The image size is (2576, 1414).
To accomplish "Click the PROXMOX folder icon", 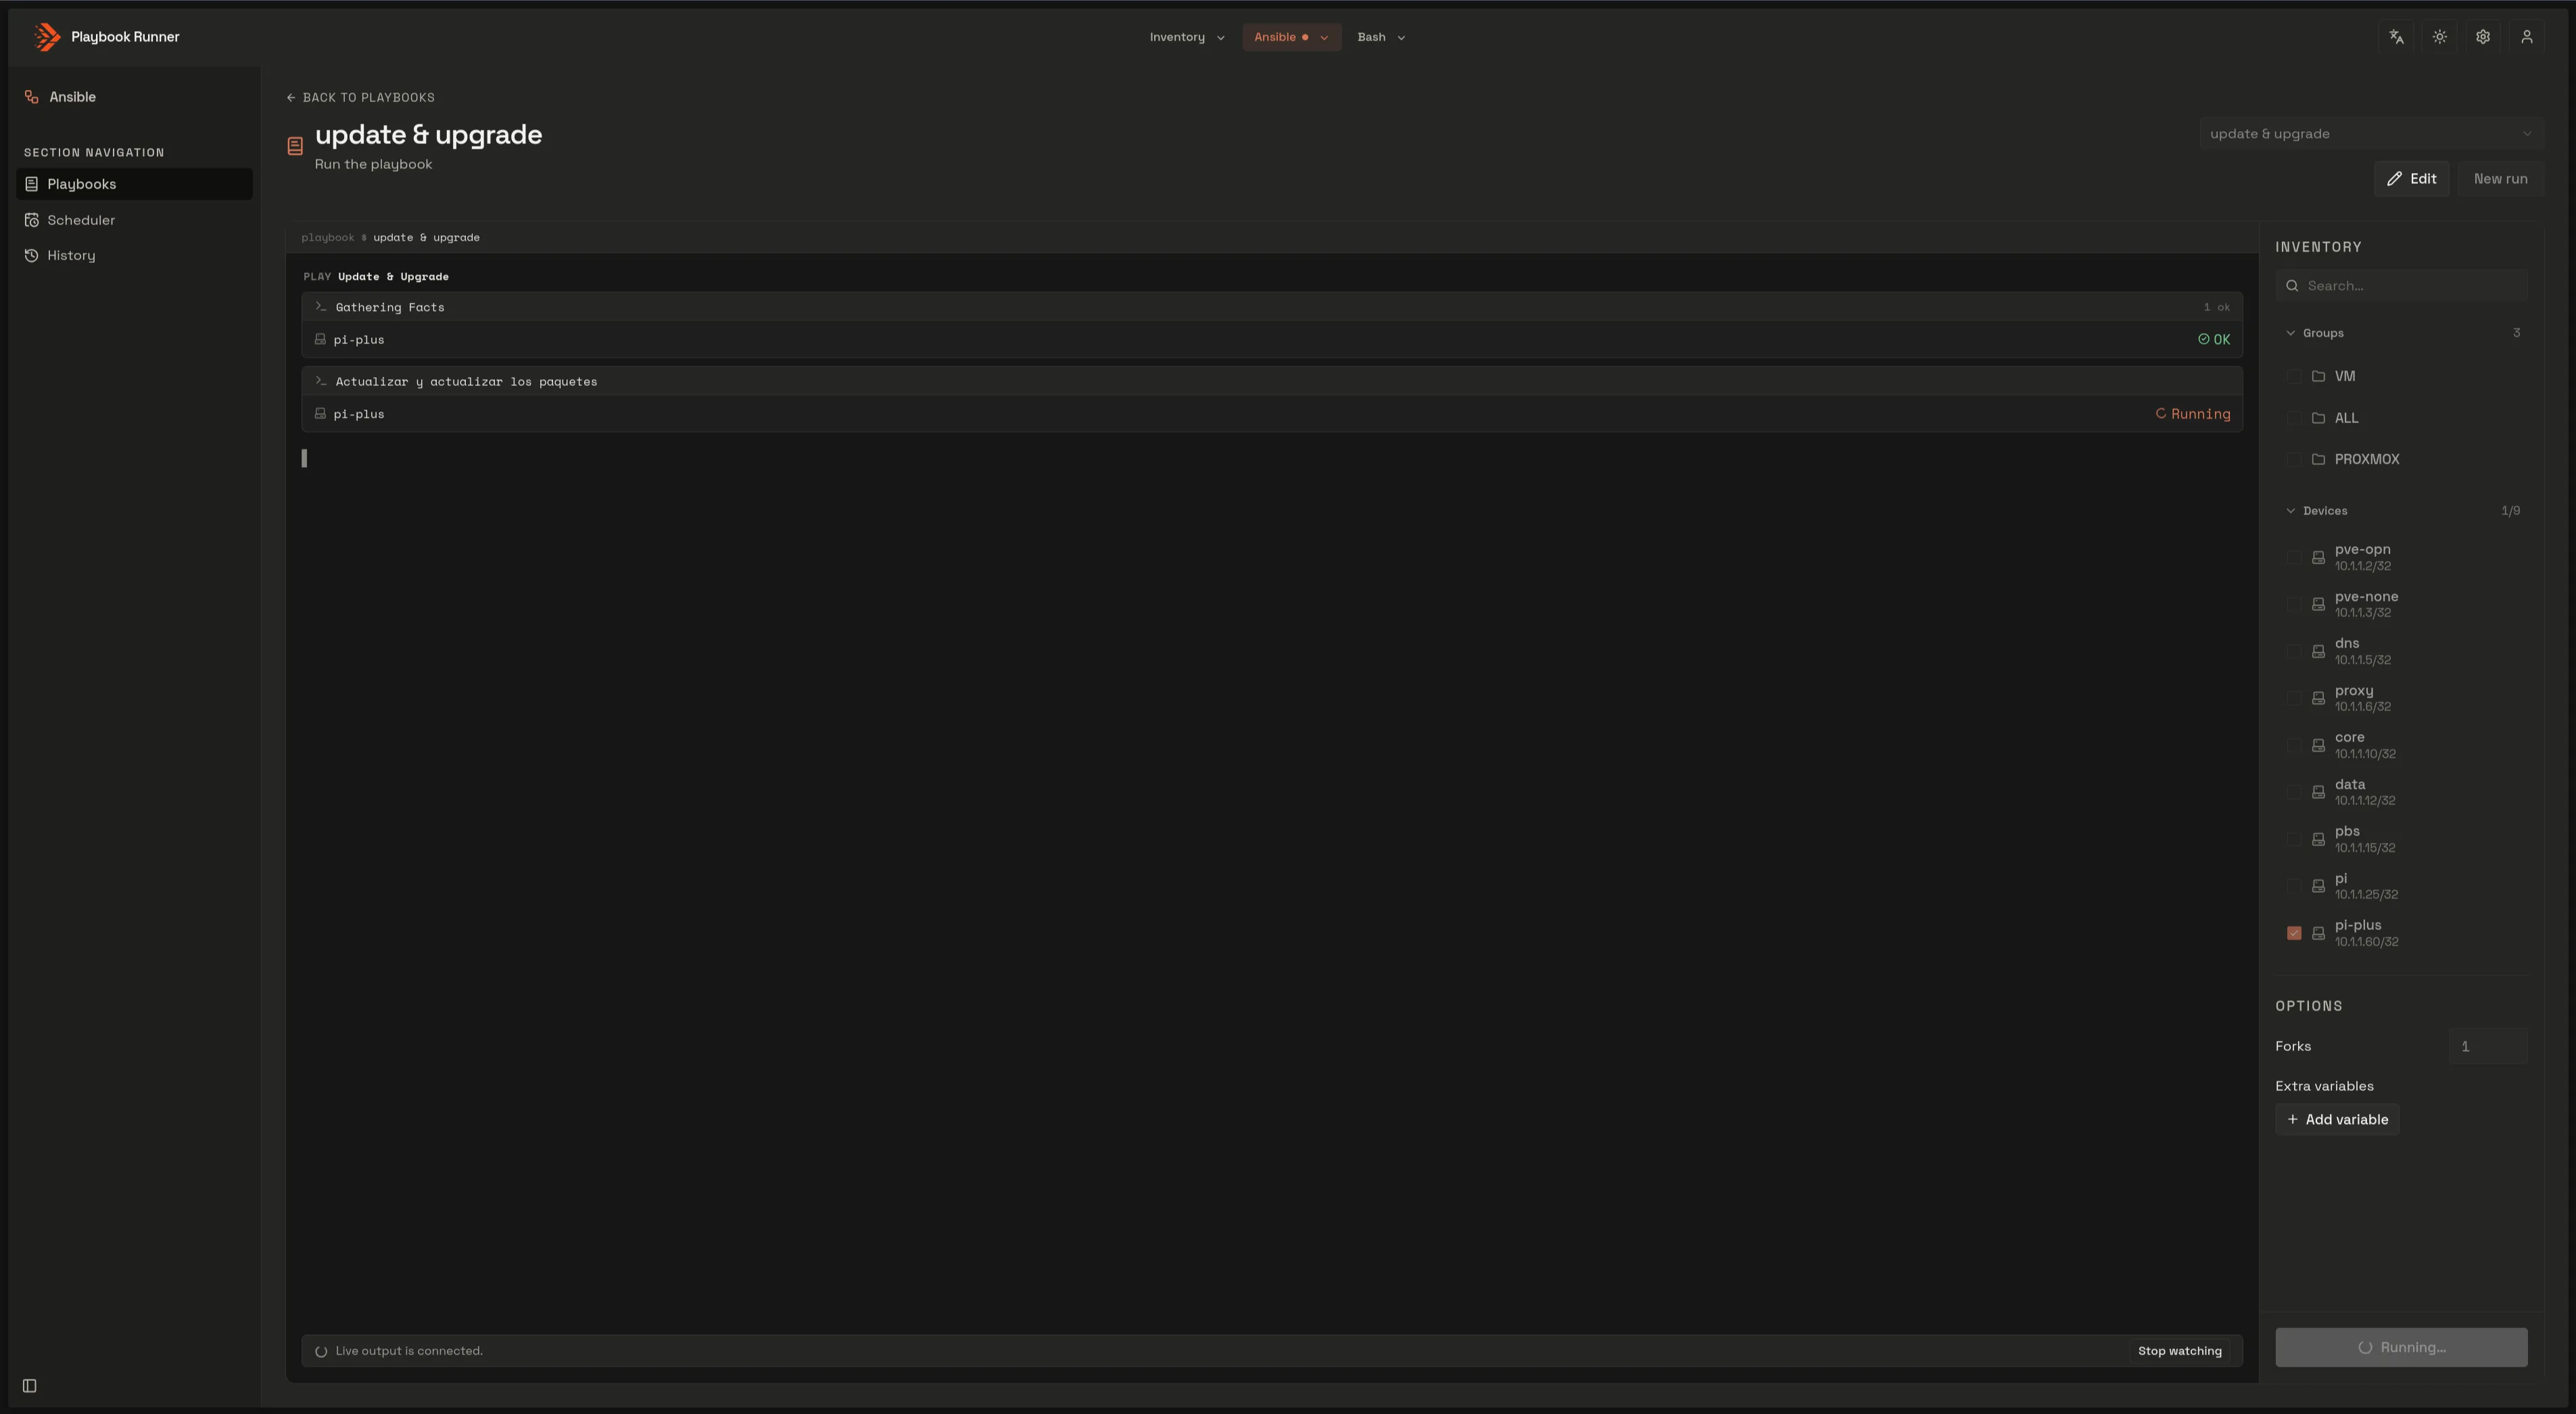I will point(2318,459).
